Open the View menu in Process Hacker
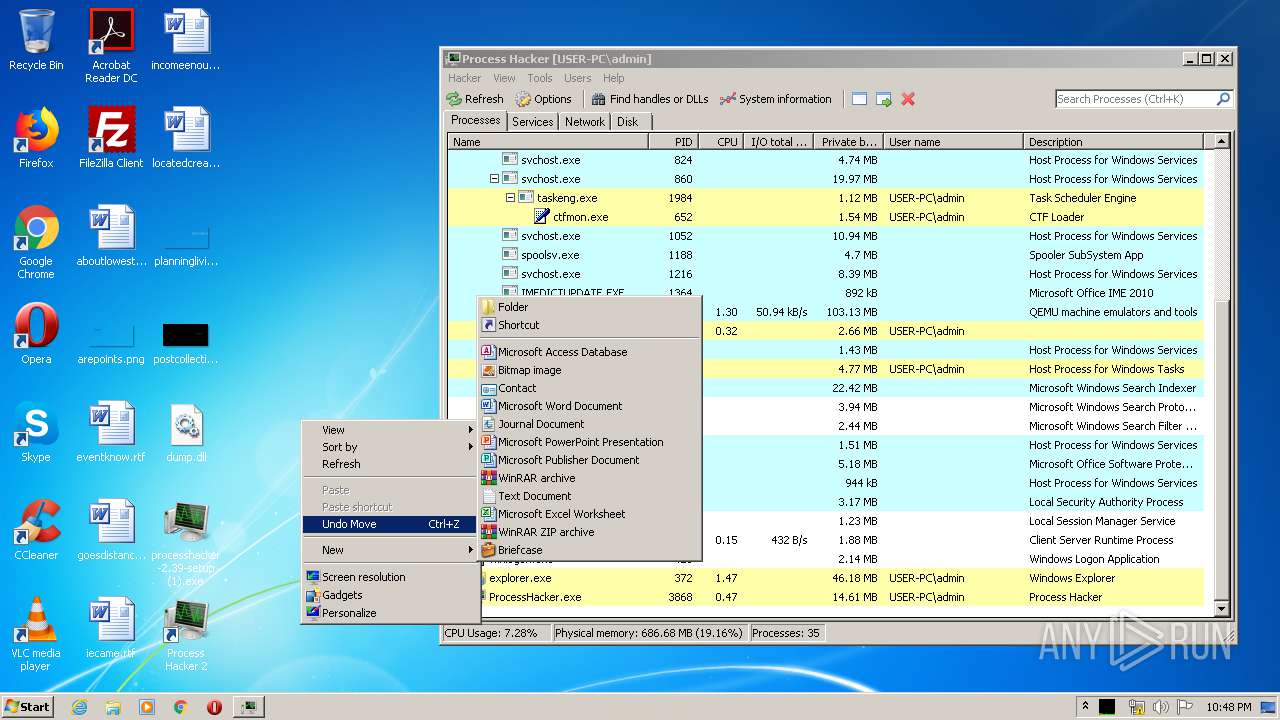This screenshot has width=1280, height=720. [x=504, y=78]
